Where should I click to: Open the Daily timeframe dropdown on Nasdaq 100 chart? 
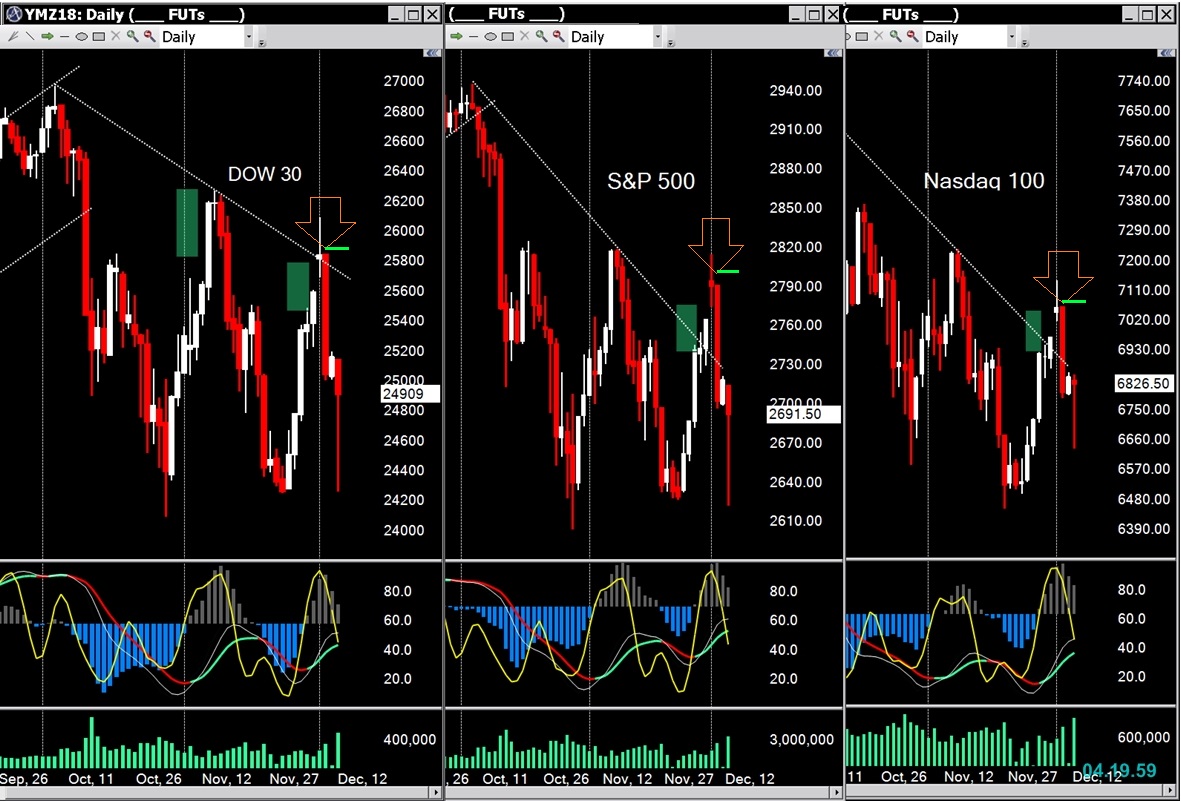point(1013,36)
